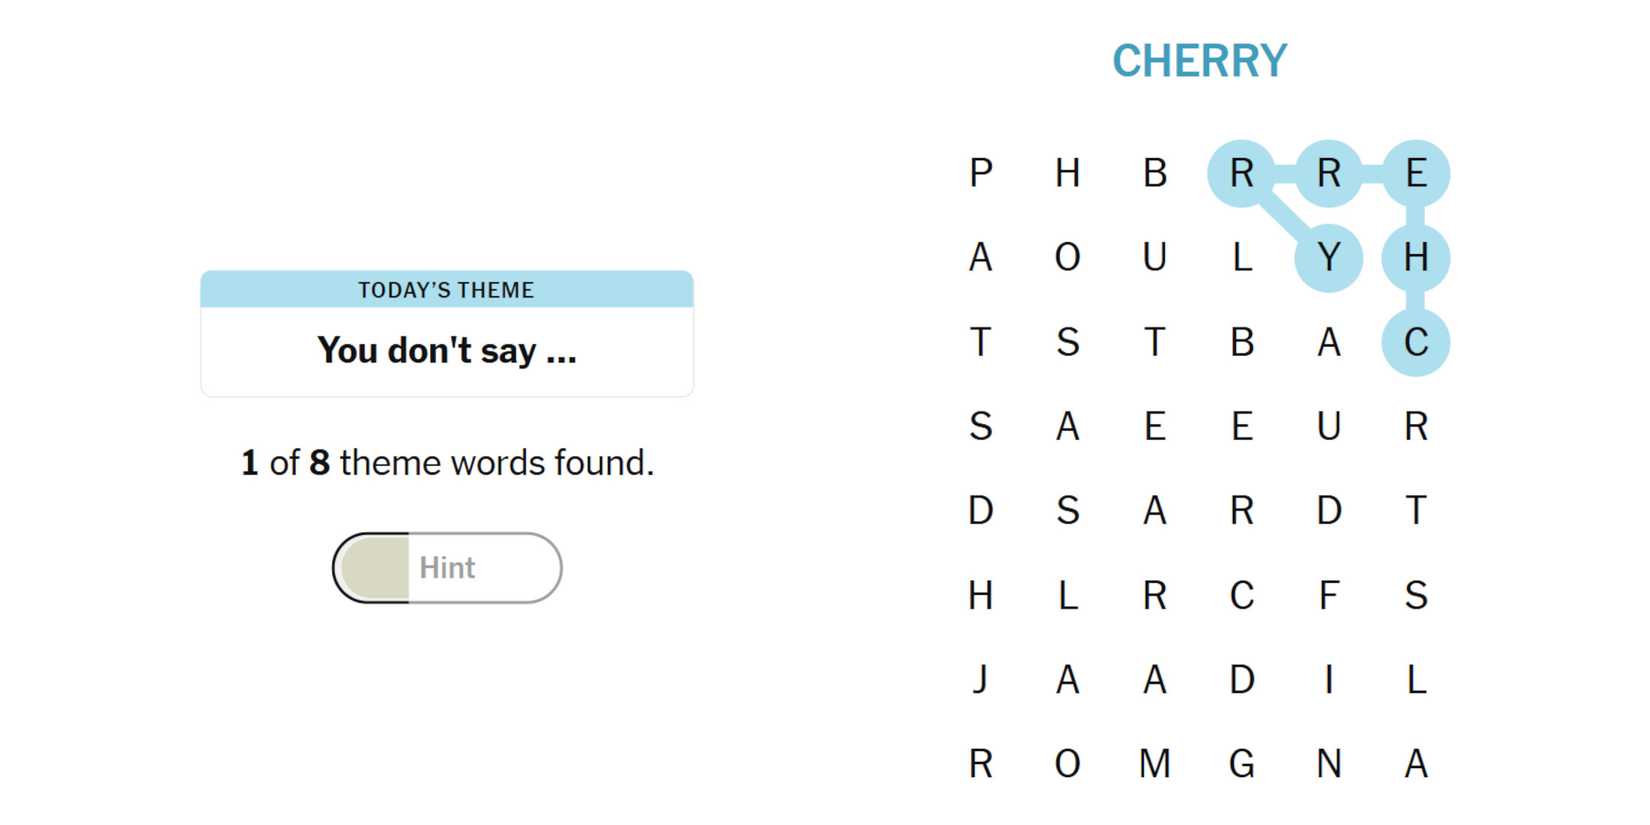Select the letter I tile
The image size is (1650, 825).
tap(1329, 680)
